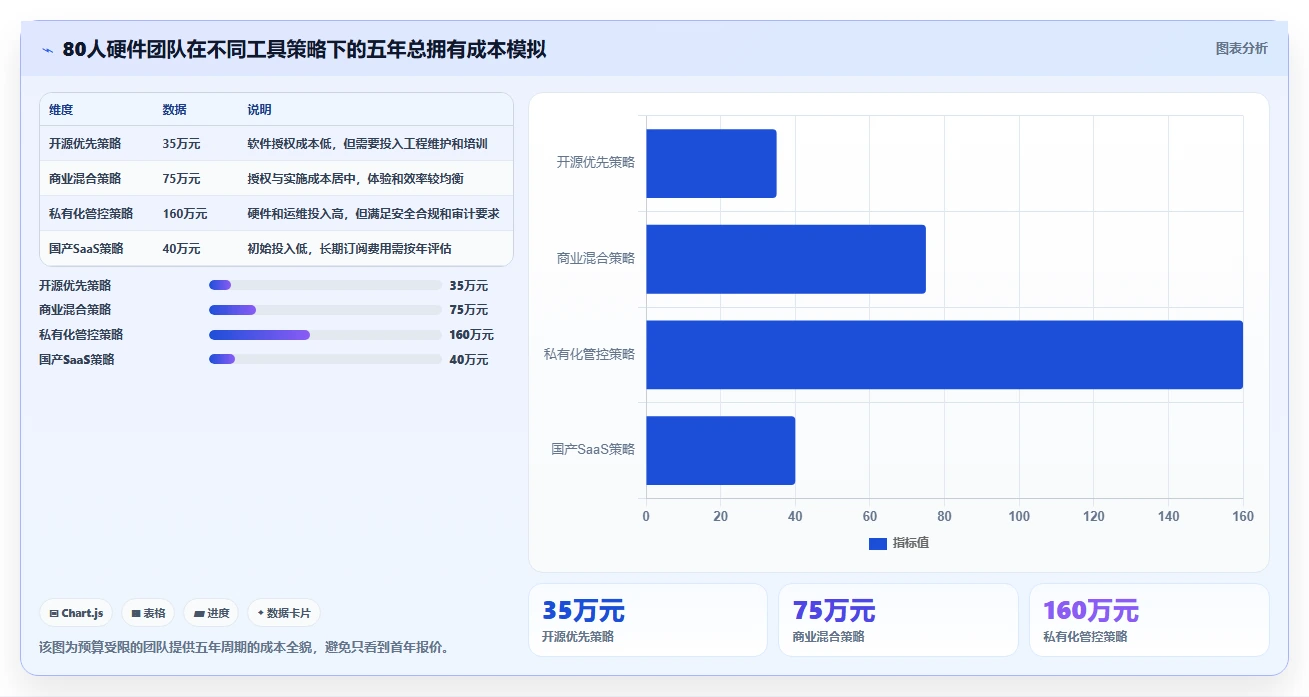This screenshot has width=1309, height=697.
Task: Click the 图表分析 label in header
Action: [x=1241, y=48]
